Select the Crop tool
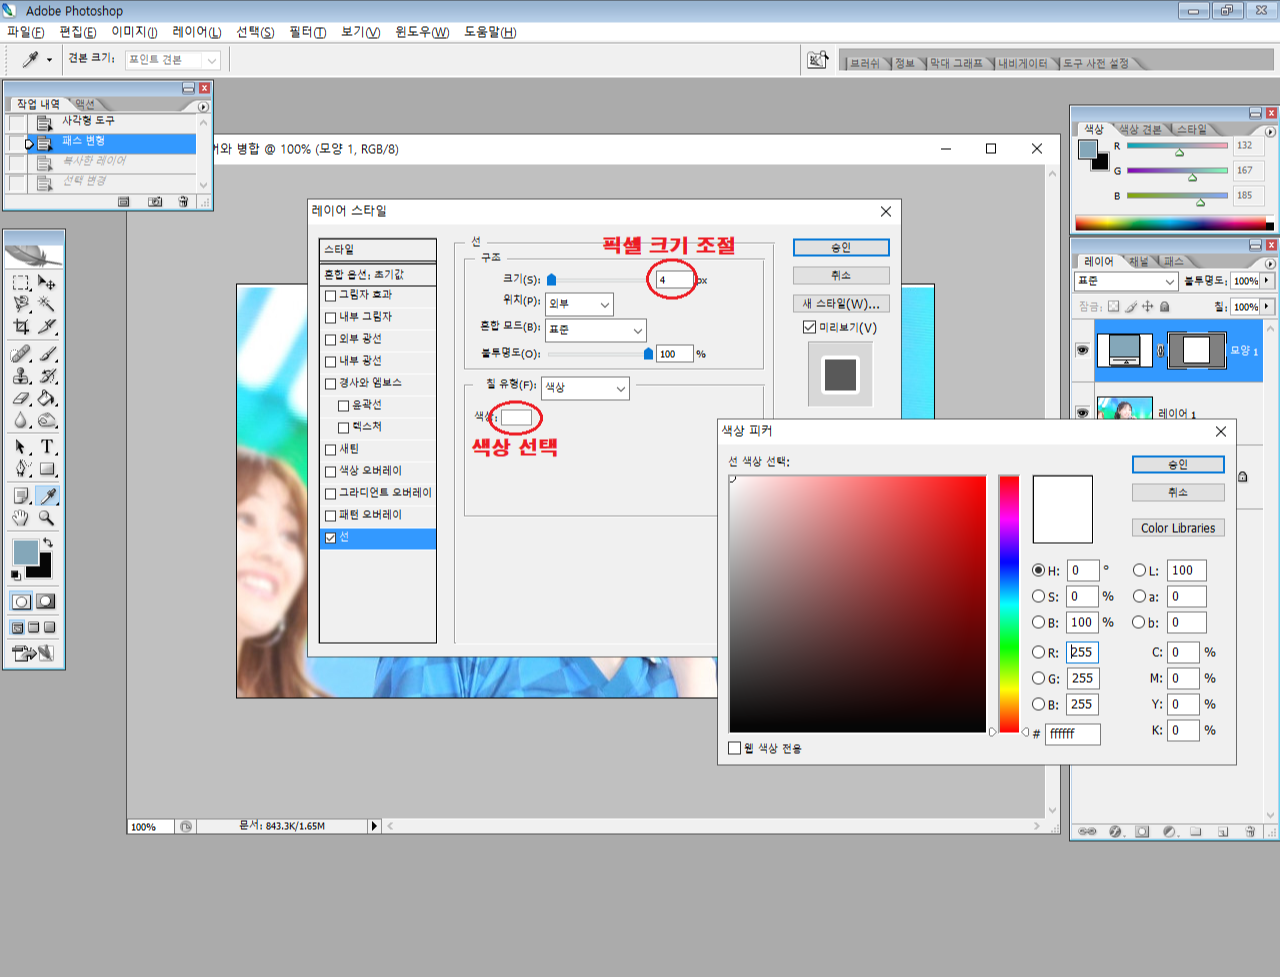The width and height of the screenshot is (1280, 977). [x=21, y=326]
